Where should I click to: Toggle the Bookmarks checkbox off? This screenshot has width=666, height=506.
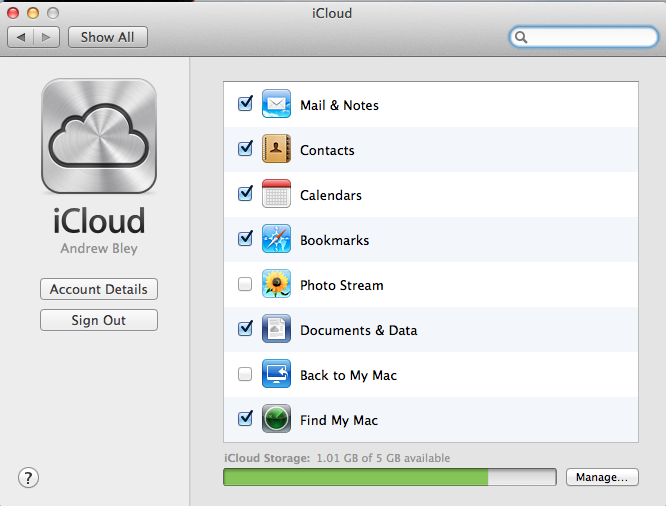pos(245,238)
